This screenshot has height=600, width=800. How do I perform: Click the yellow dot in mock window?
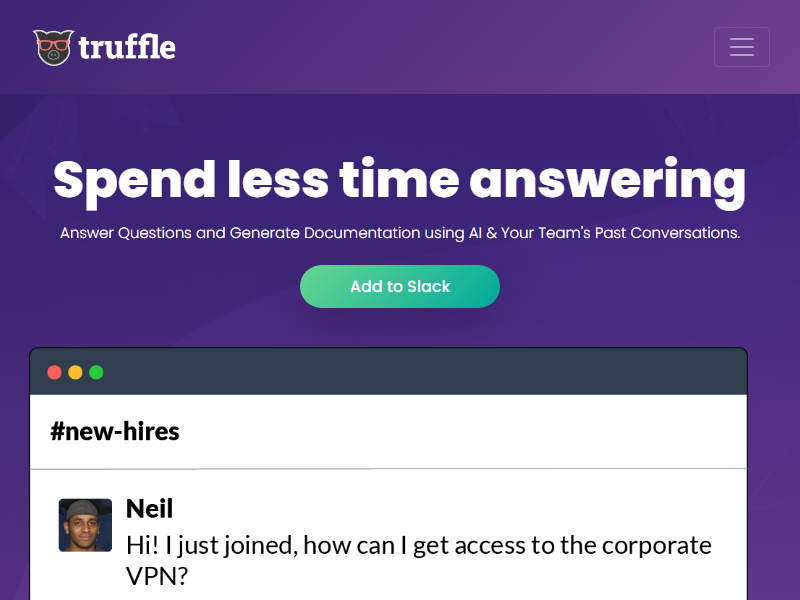pyautogui.click(x=75, y=373)
